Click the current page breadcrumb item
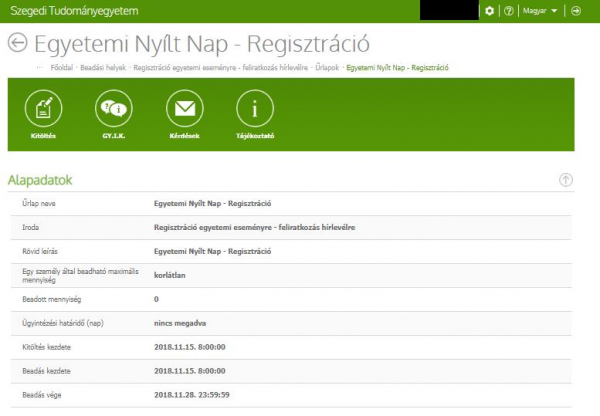Image resolution: width=600 pixels, height=416 pixels. pyautogui.click(x=395, y=67)
